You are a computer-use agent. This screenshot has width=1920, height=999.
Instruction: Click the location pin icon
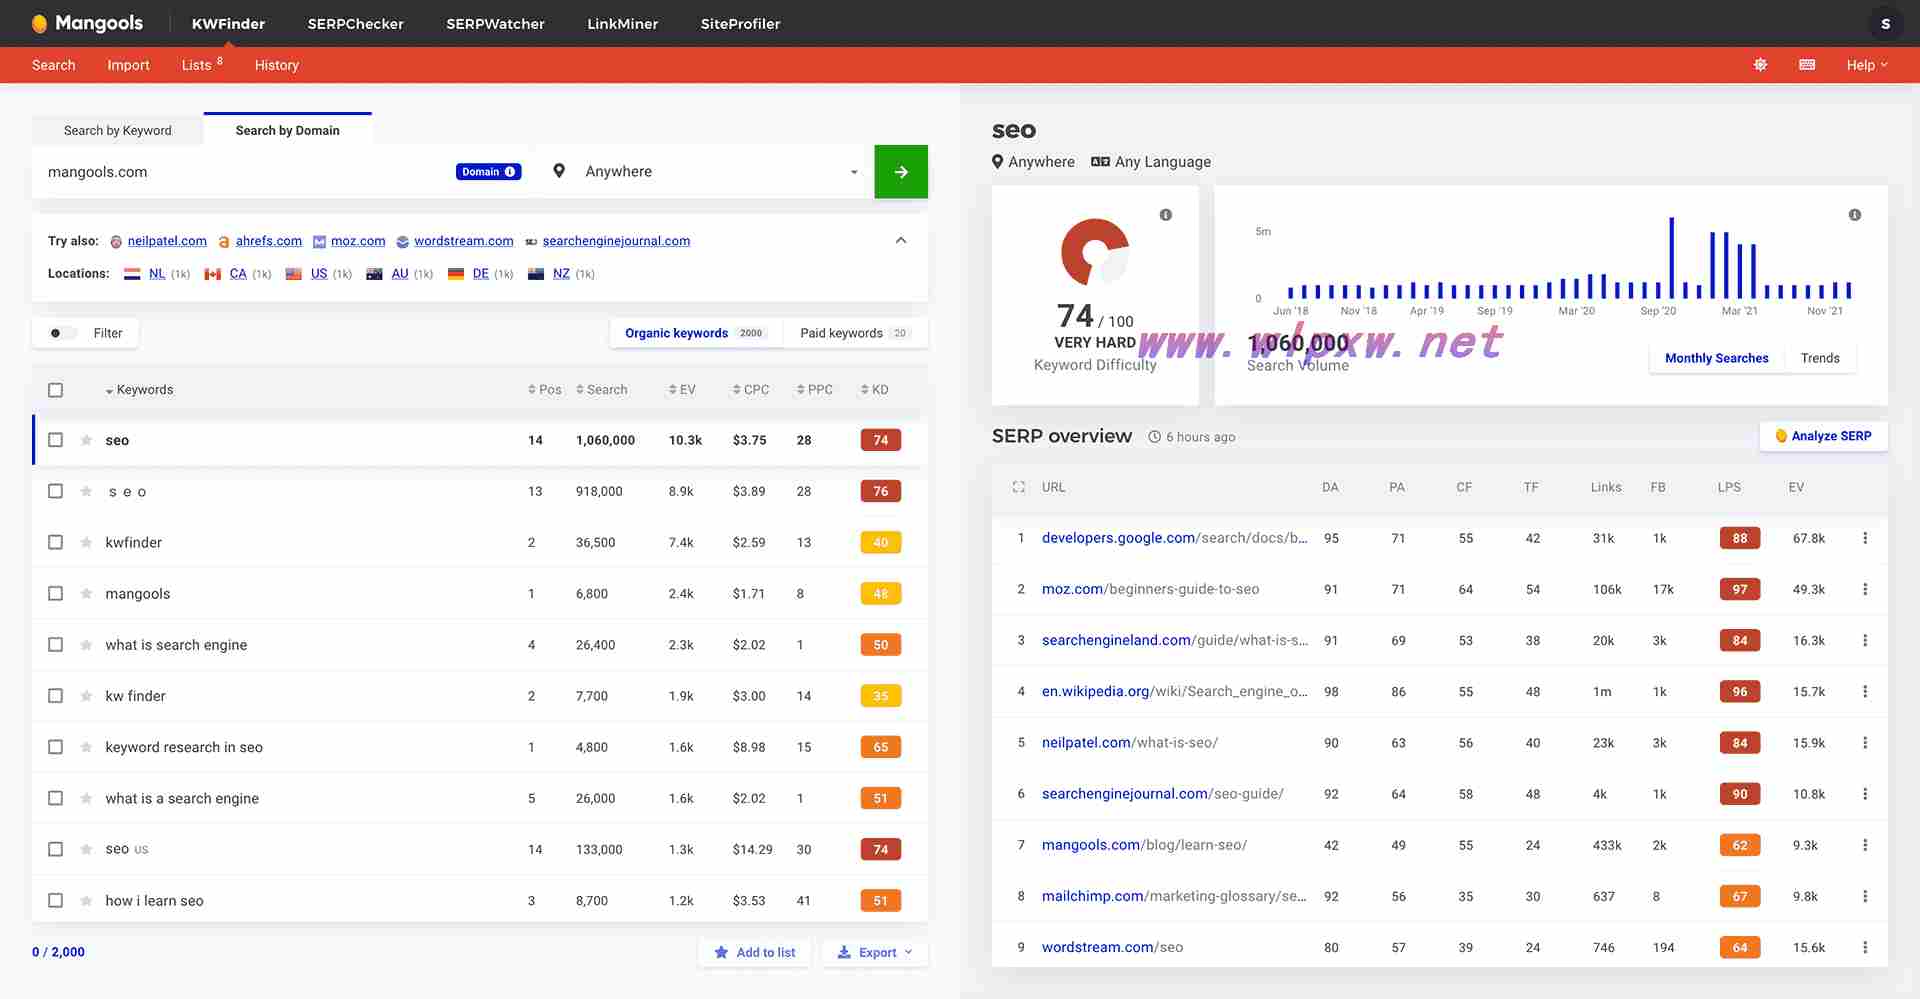559,171
